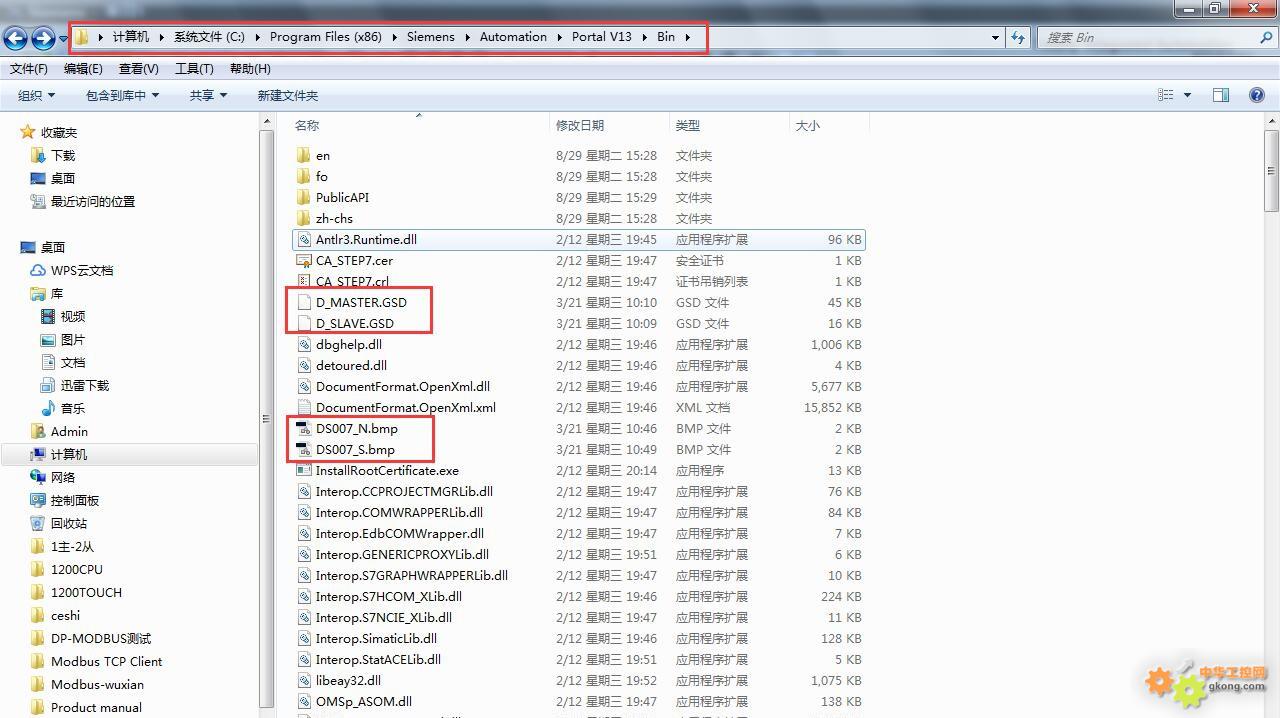Open the 编辑(E) menu
The image size is (1280, 718).
coord(83,69)
